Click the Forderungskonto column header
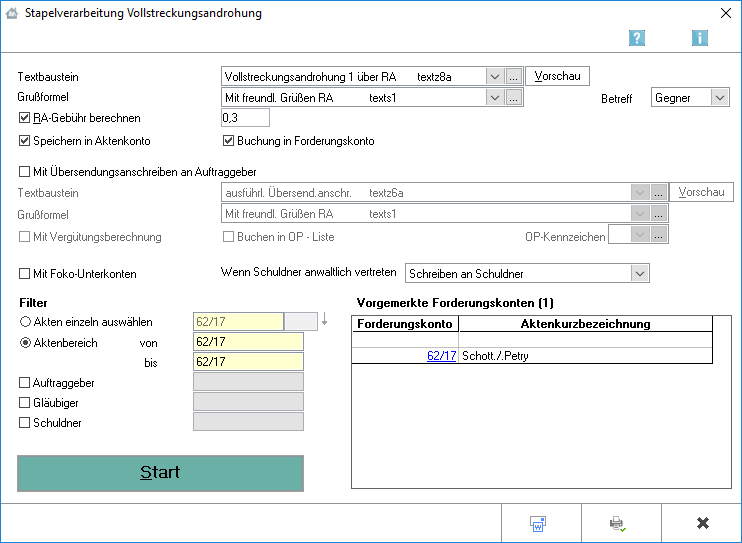The height and width of the screenshot is (543, 742). click(405, 324)
